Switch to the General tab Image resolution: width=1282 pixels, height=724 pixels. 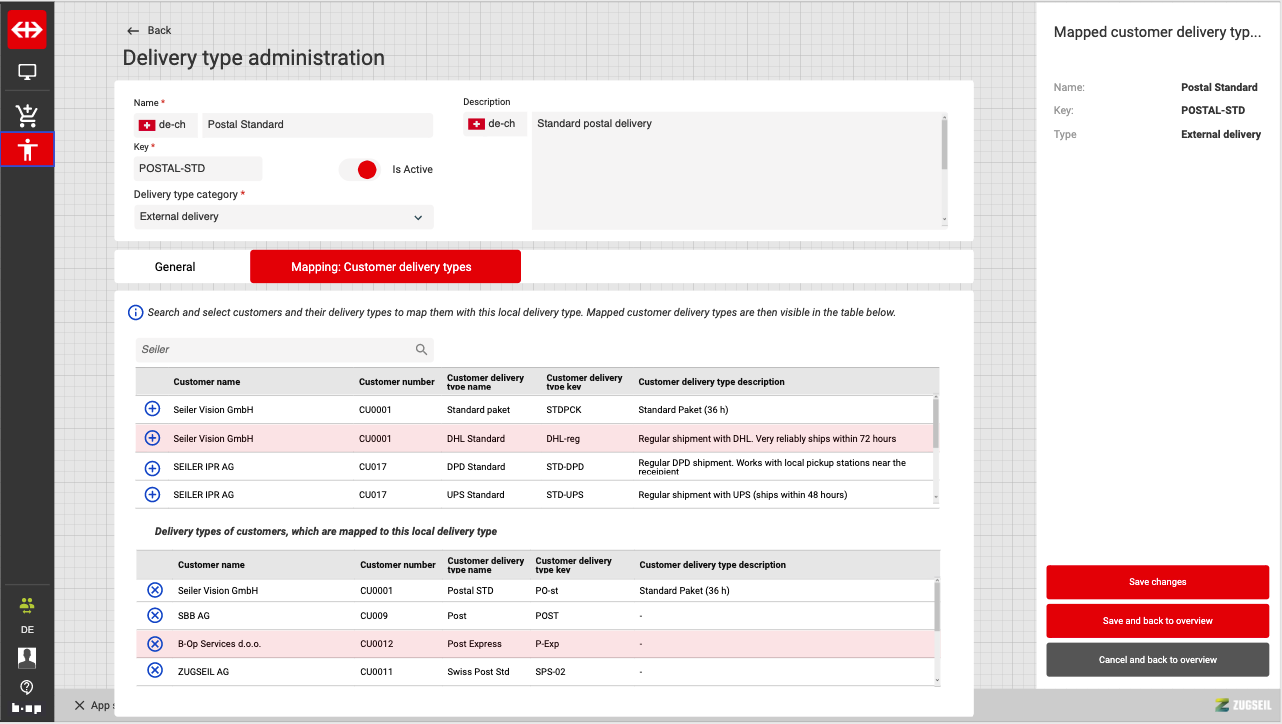coord(175,267)
